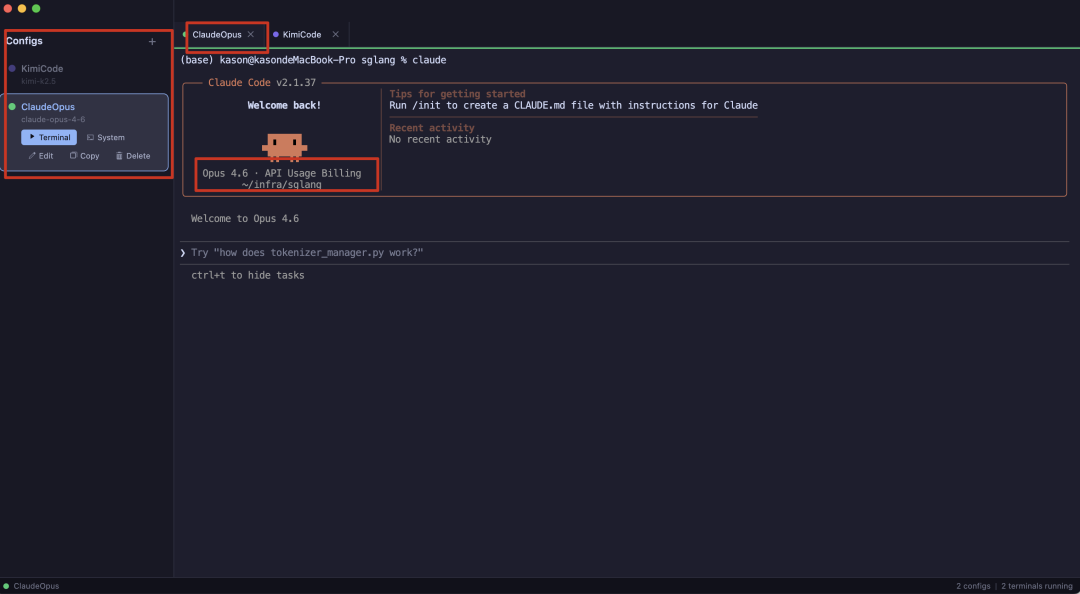
Task: Click the trash icon on Delete
Action: [x=119, y=156]
